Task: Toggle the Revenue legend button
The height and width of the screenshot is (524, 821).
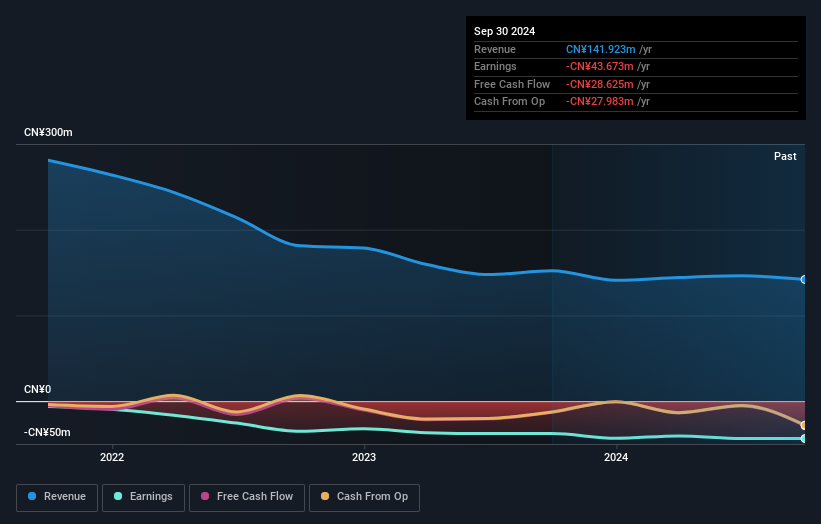Action: (x=57, y=497)
